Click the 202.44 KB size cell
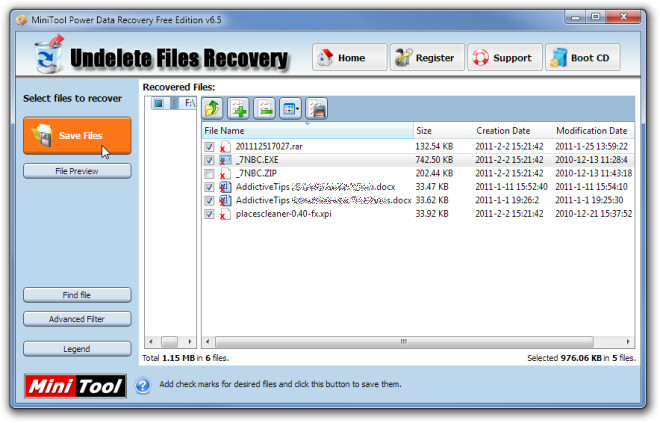The height and width of the screenshot is (423, 660). point(434,173)
